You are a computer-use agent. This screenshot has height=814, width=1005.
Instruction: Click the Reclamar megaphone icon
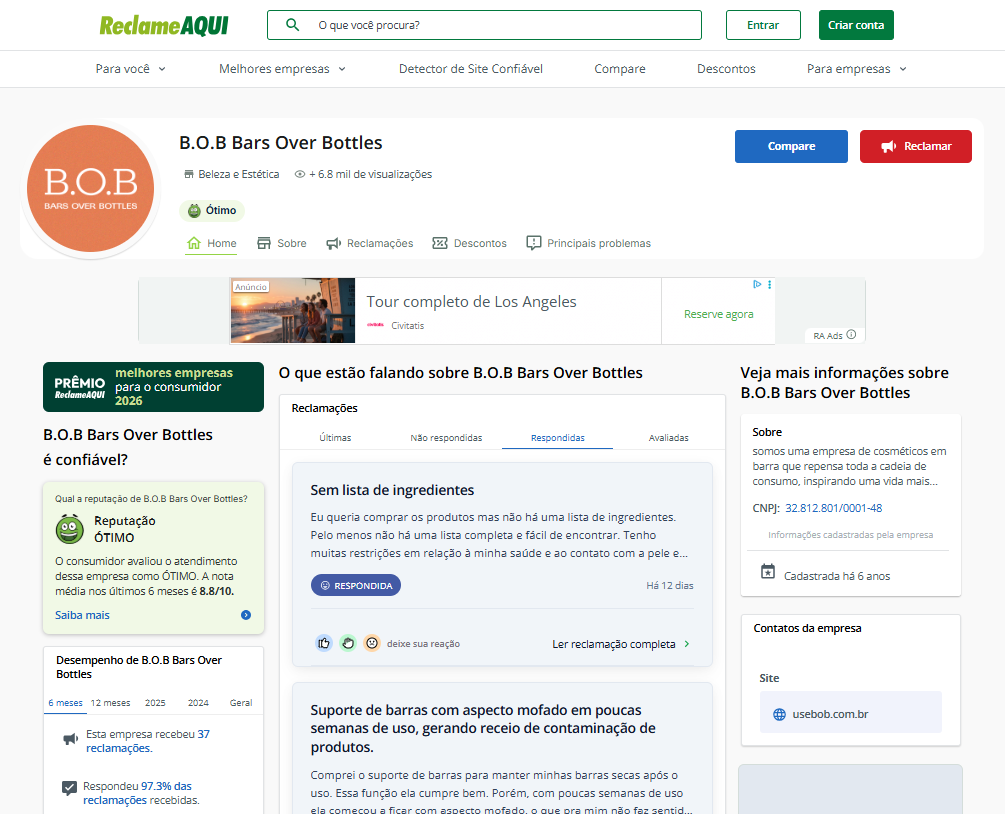pos(888,147)
